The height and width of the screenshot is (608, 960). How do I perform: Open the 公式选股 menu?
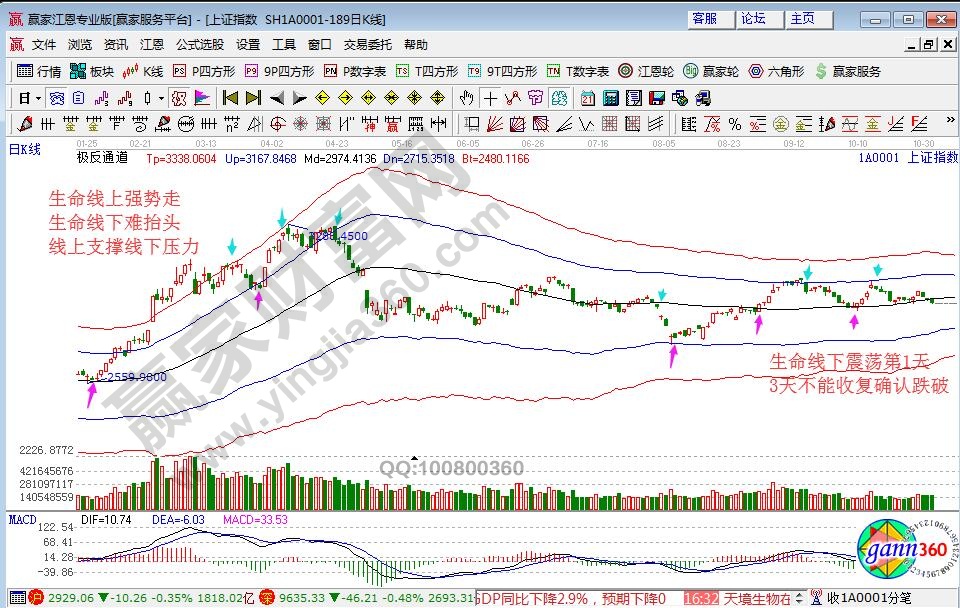(x=200, y=45)
